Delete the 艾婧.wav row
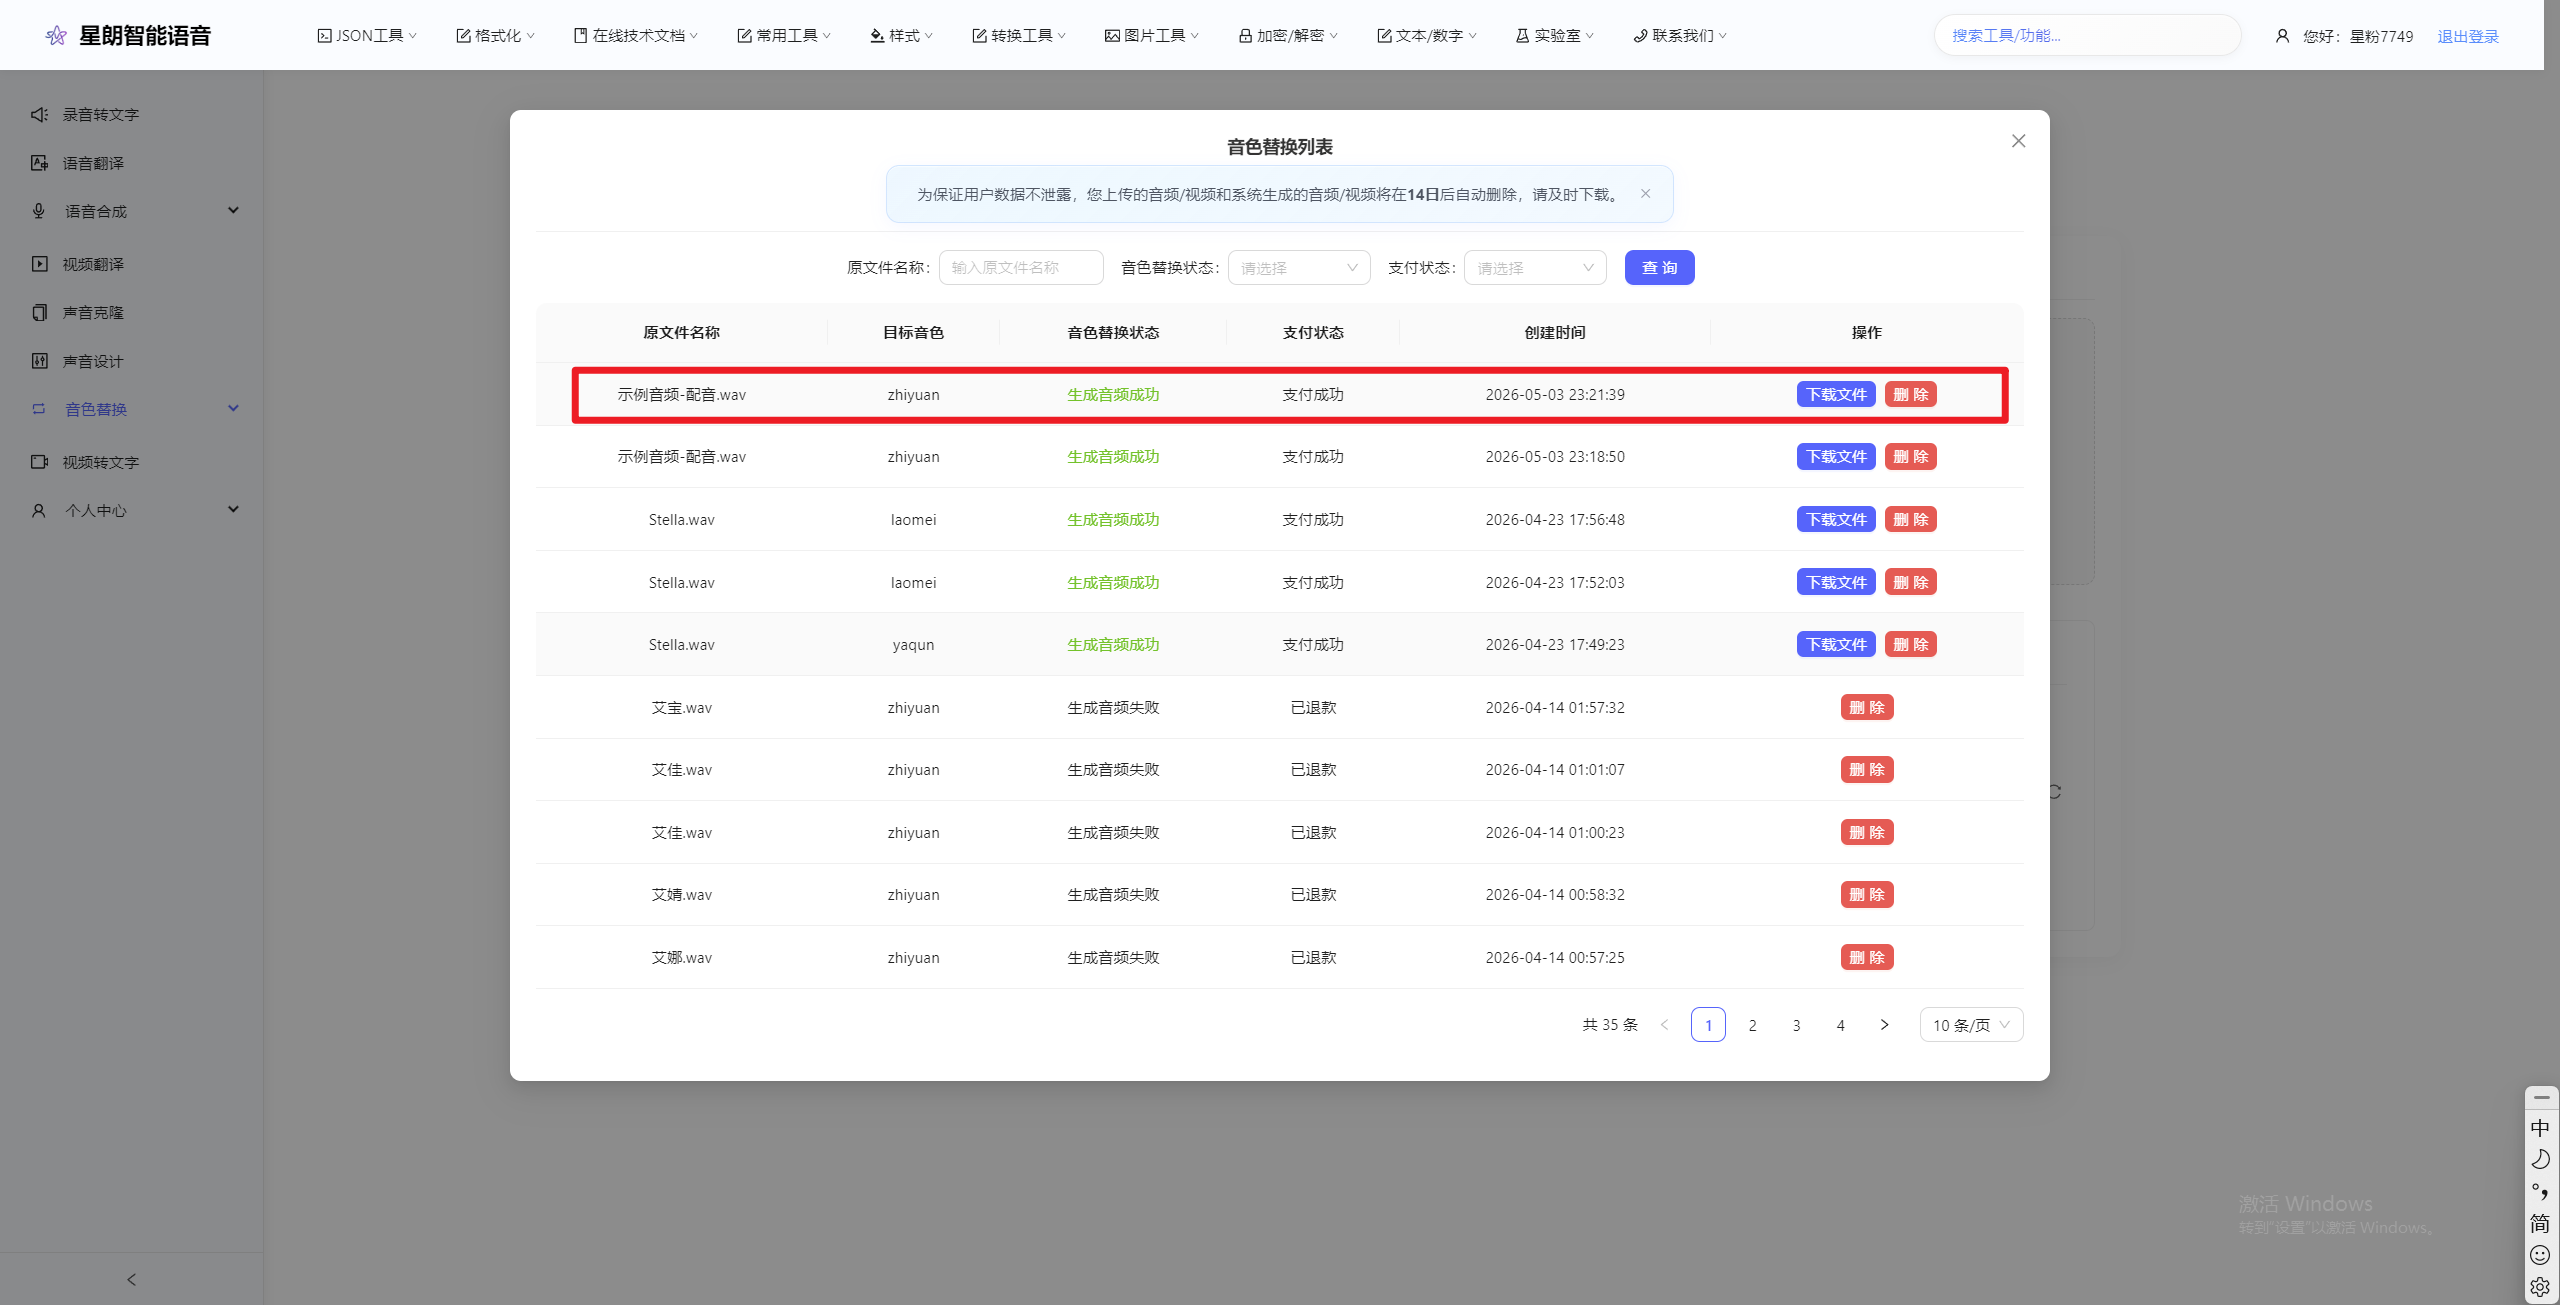Screen dimensions: 2560x1305 1867,895
